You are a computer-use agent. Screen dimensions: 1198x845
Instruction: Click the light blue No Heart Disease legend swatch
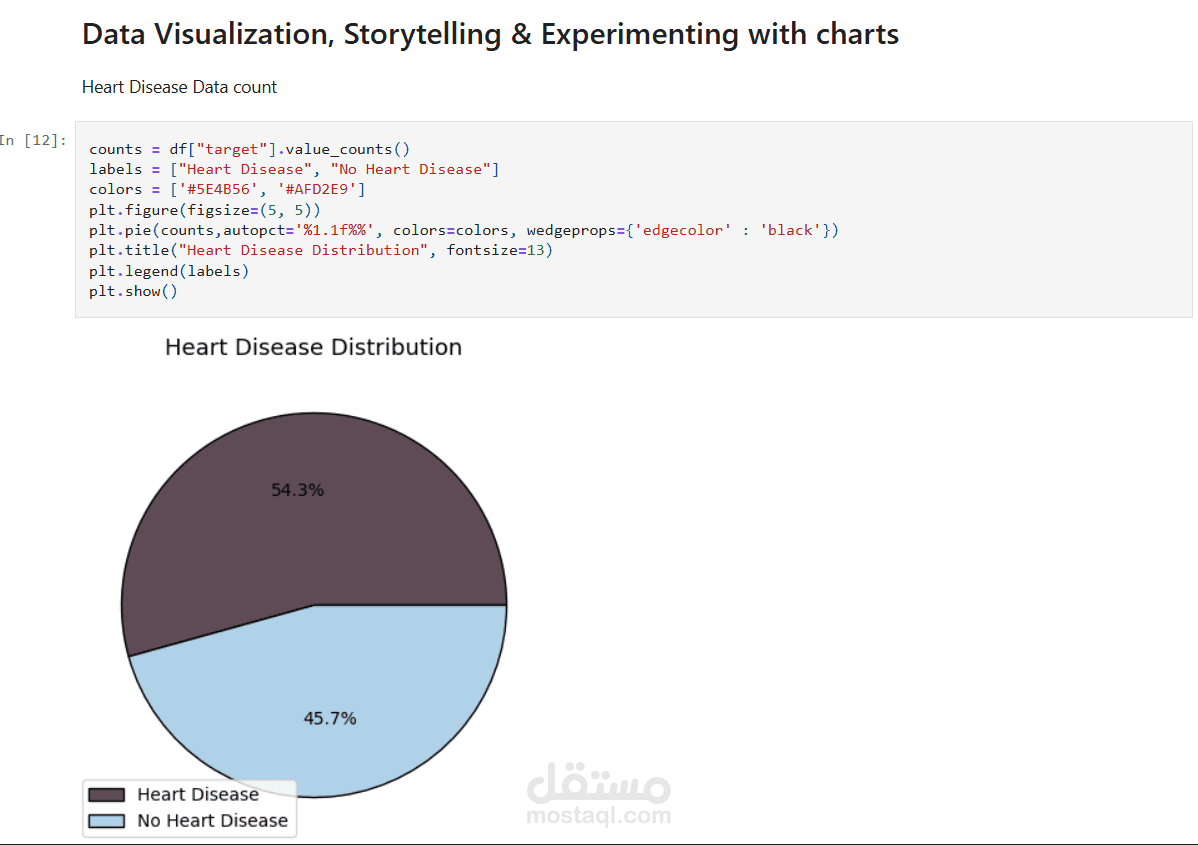pyautogui.click(x=107, y=820)
